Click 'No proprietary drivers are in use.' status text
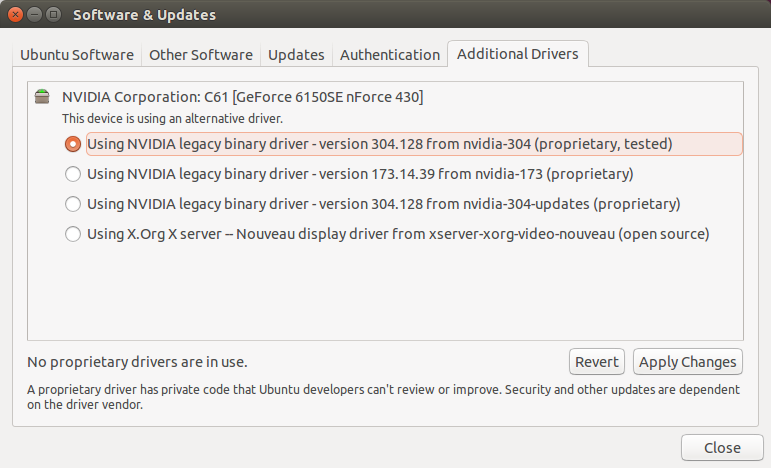The width and height of the screenshot is (771, 468). click(x=137, y=362)
